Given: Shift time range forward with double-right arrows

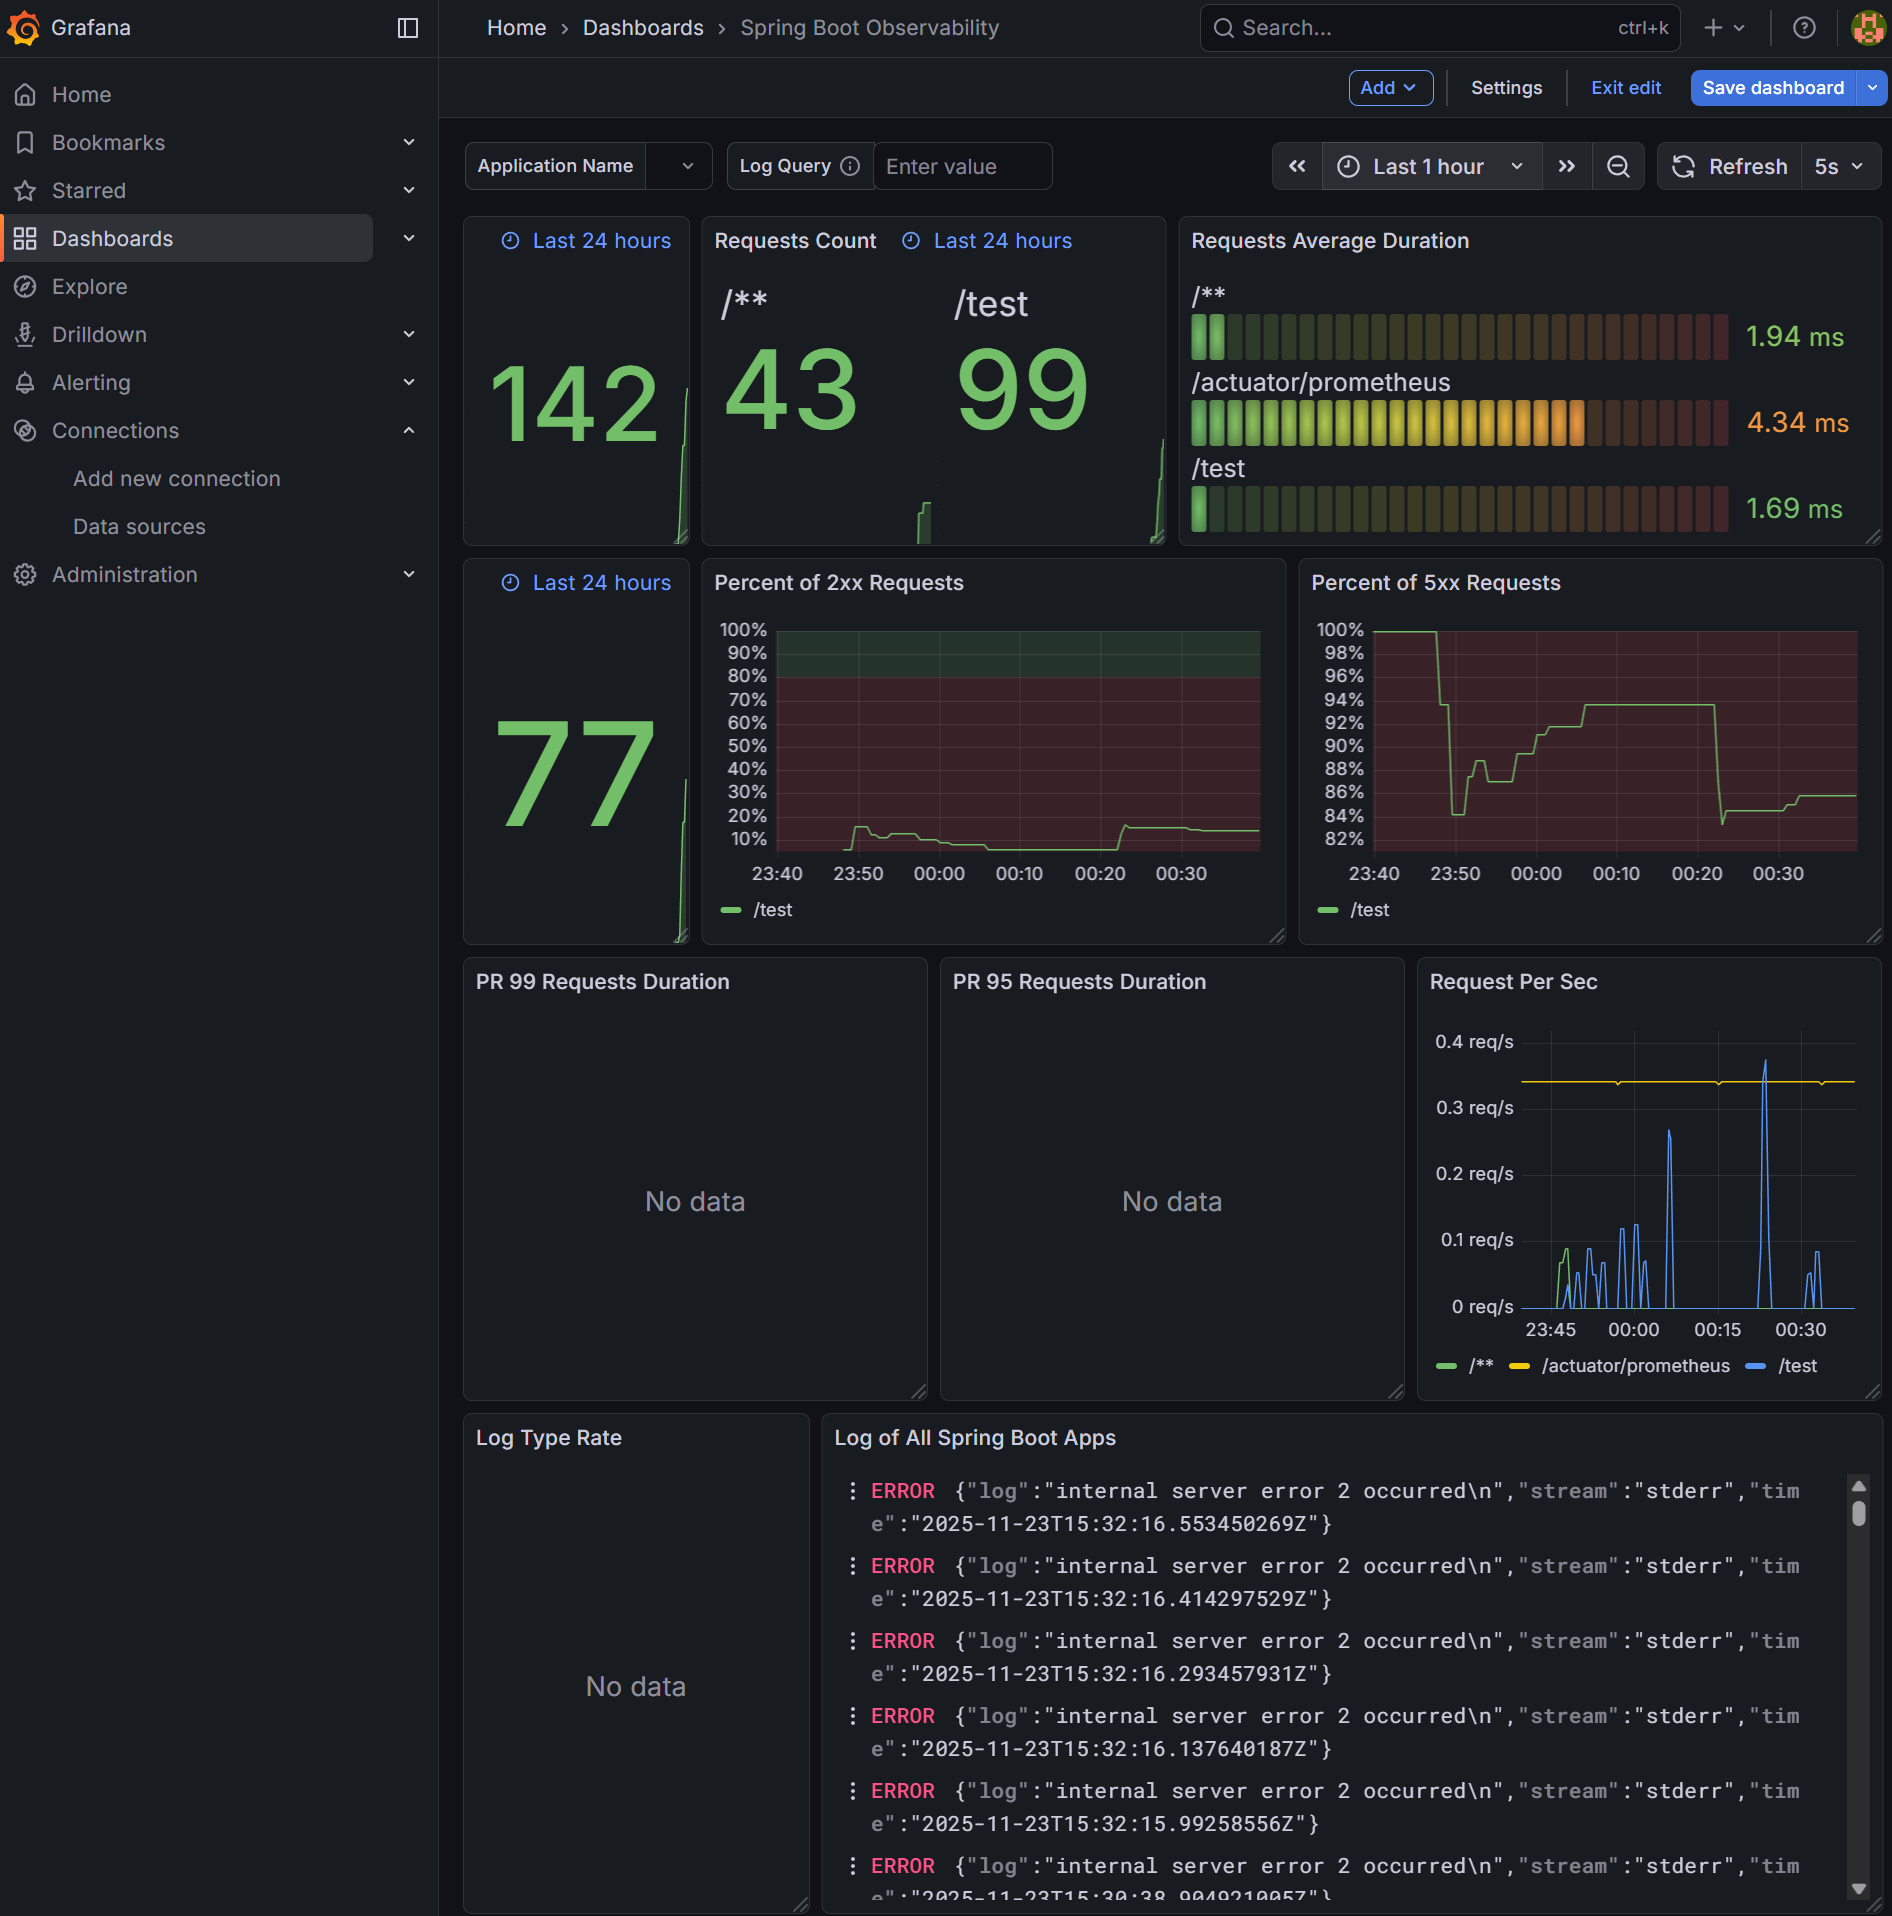Looking at the screenshot, I should [x=1567, y=166].
